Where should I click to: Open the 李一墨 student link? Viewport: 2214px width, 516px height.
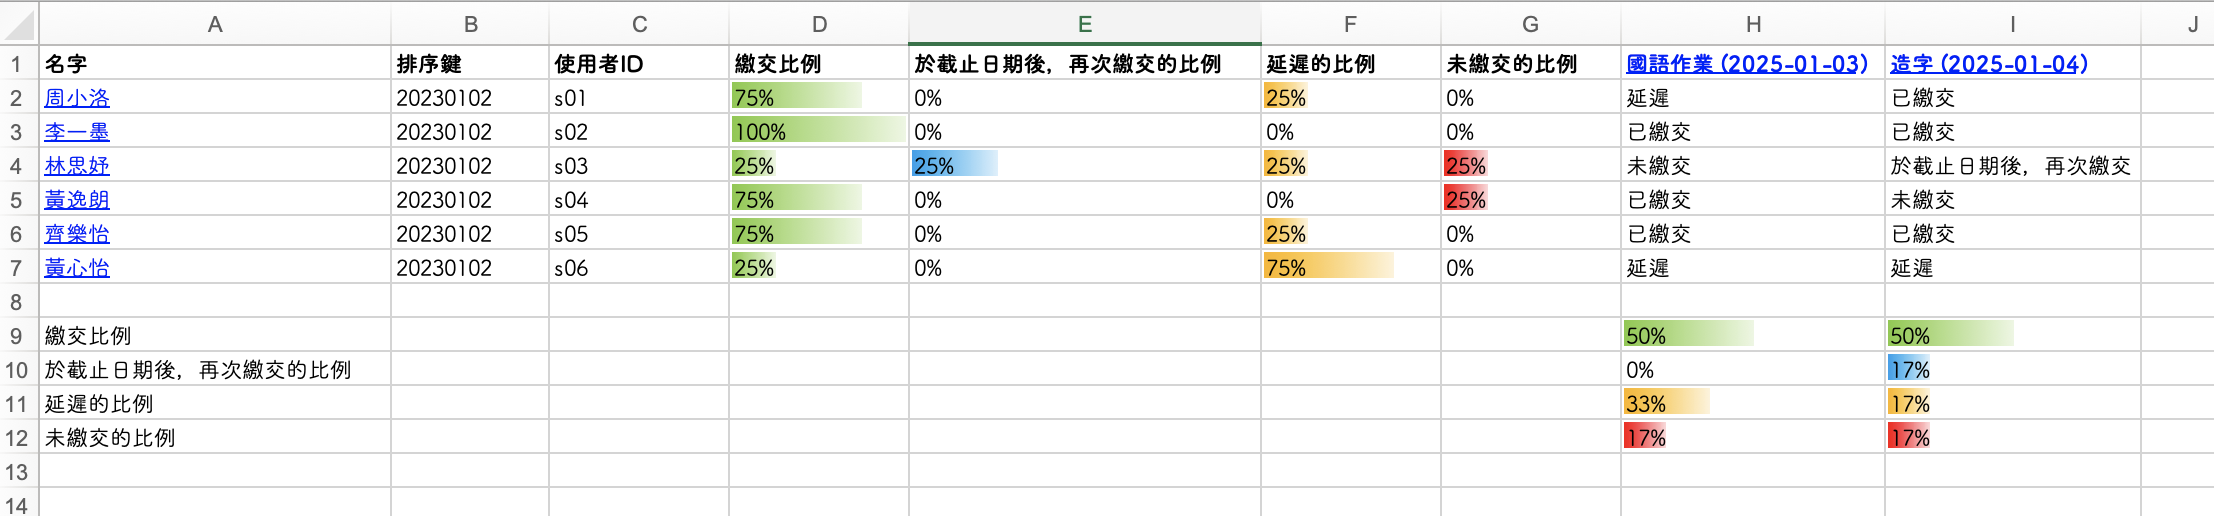click(x=77, y=132)
